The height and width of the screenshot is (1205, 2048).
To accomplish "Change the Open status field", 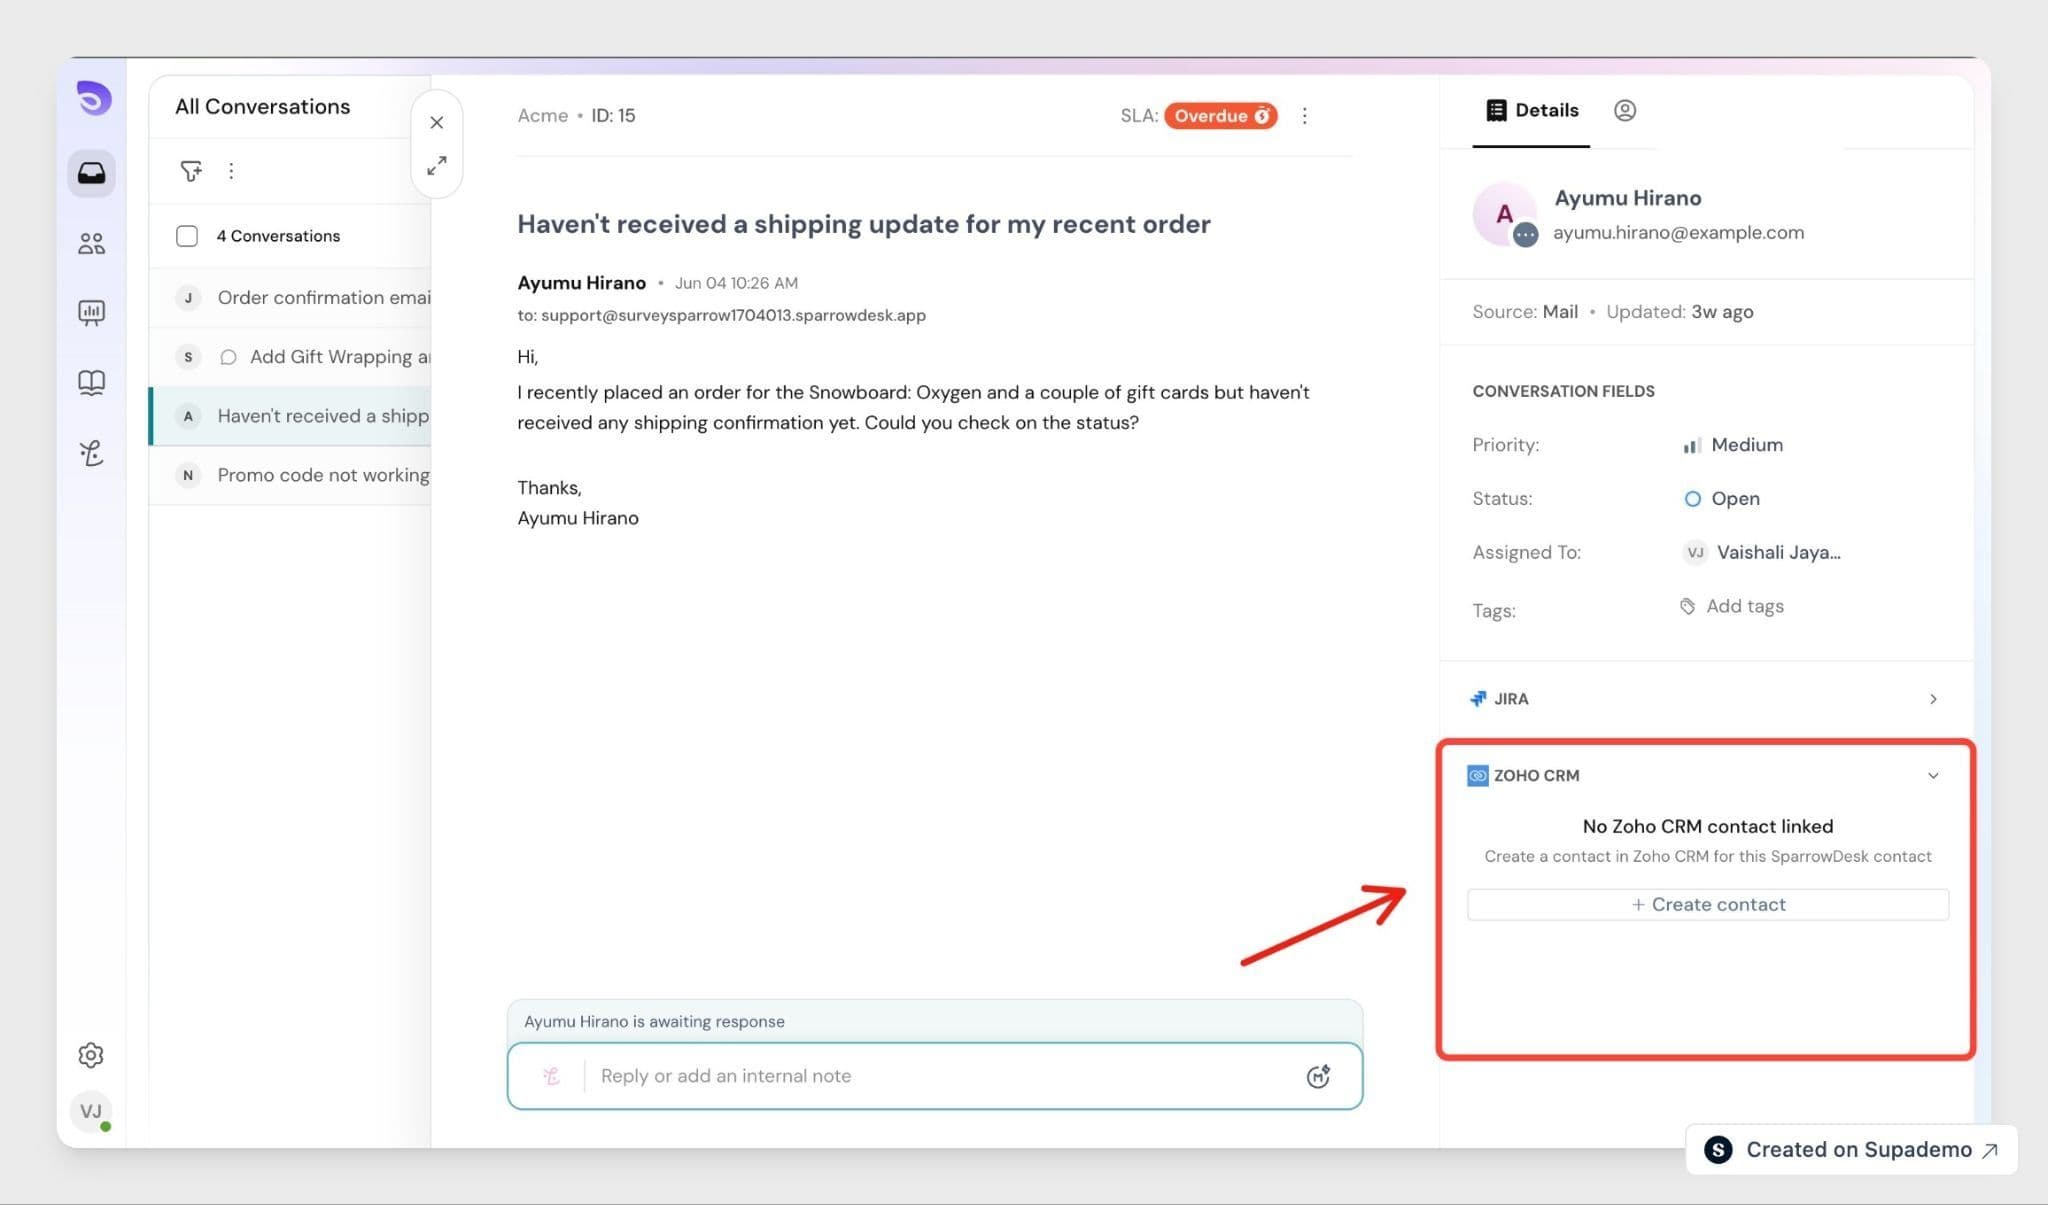I will coord(1722,499).
